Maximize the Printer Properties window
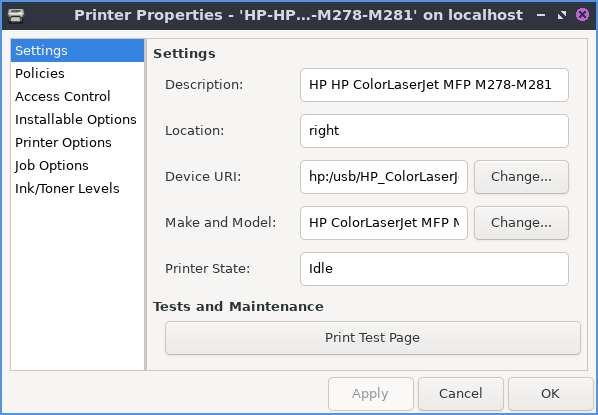Image resolution: width=598 pixels, height=415 pixels. (x=561, y=15)
